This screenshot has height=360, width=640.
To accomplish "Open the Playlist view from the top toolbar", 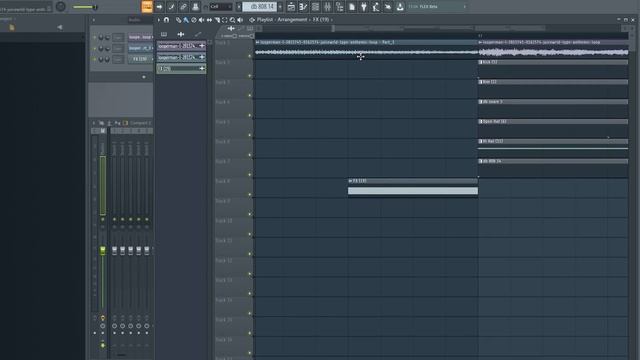I will (291, 7).
